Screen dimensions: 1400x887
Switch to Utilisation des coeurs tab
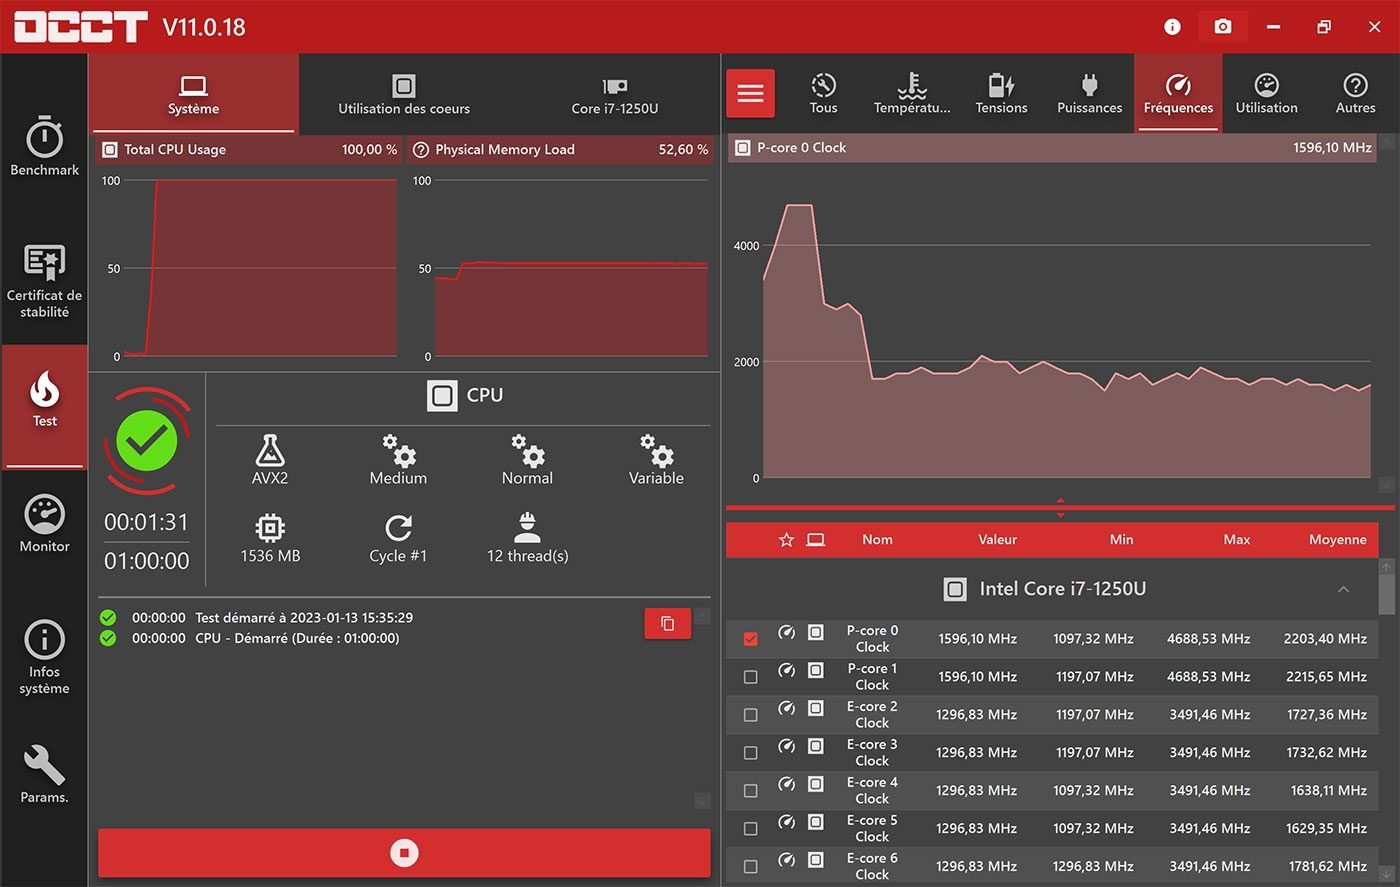point(404,94)
